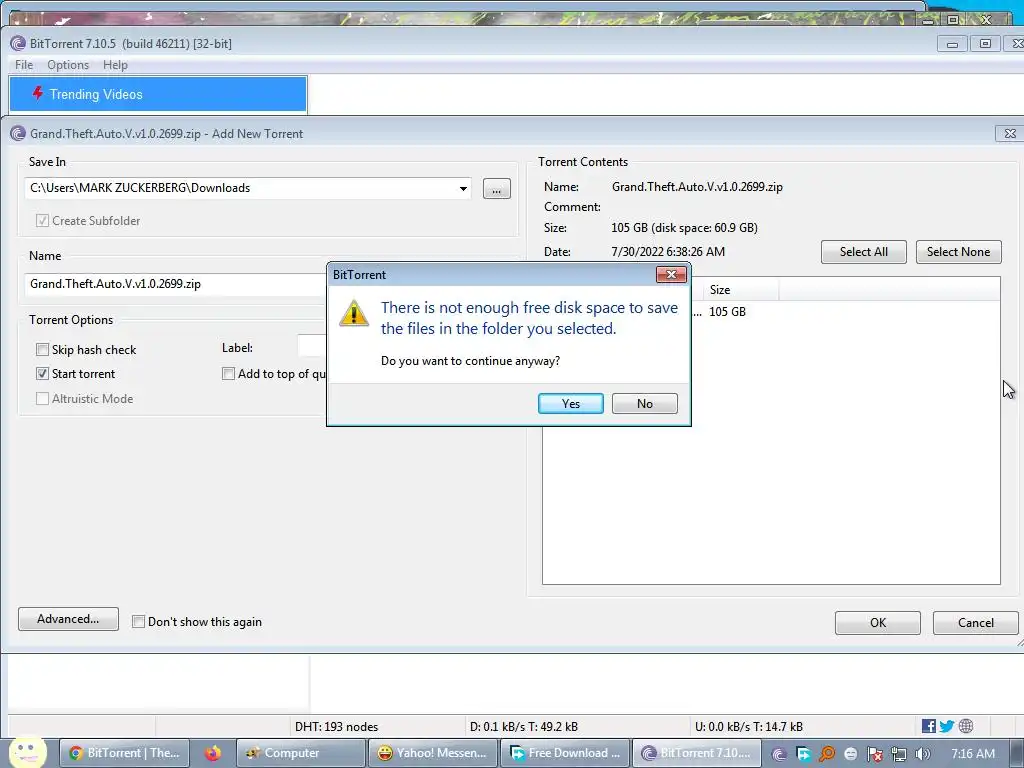Viewport: 1024px width, 768px height.
Task: Open the Facebook icon in the status bar
Action: [928, 726]
